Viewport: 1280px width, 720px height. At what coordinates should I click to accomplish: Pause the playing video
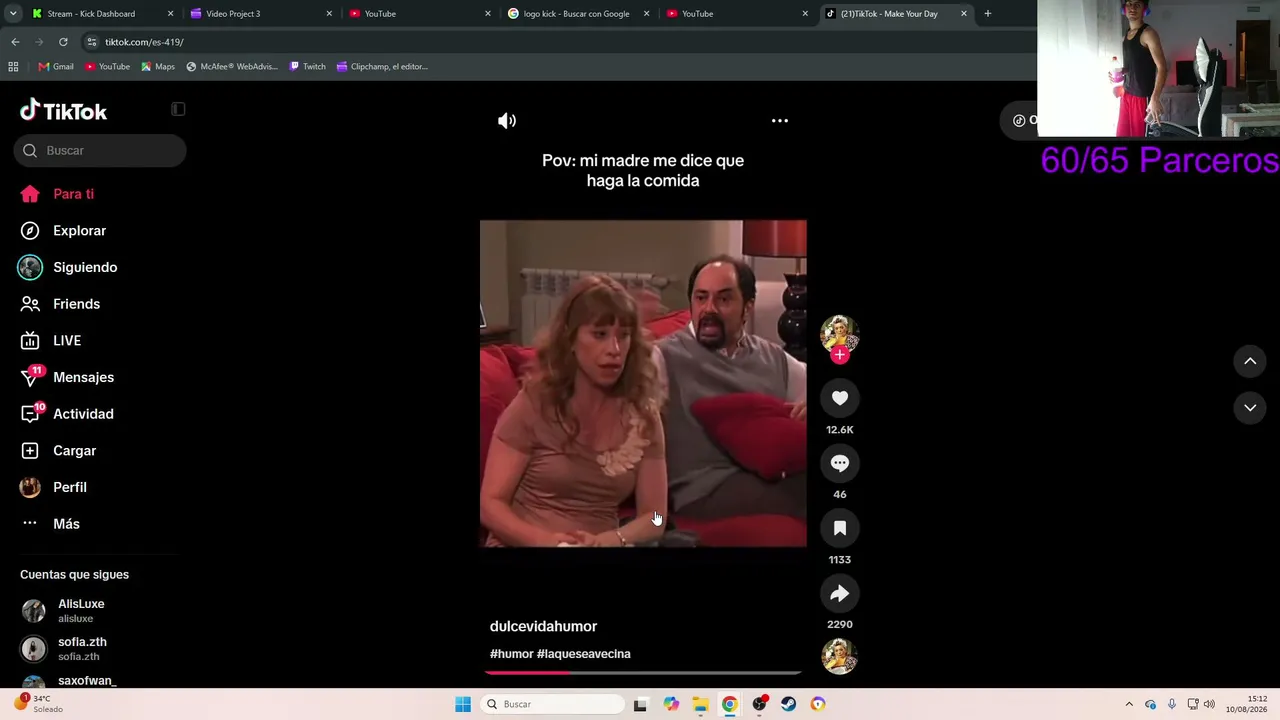[x=643, y=383]
